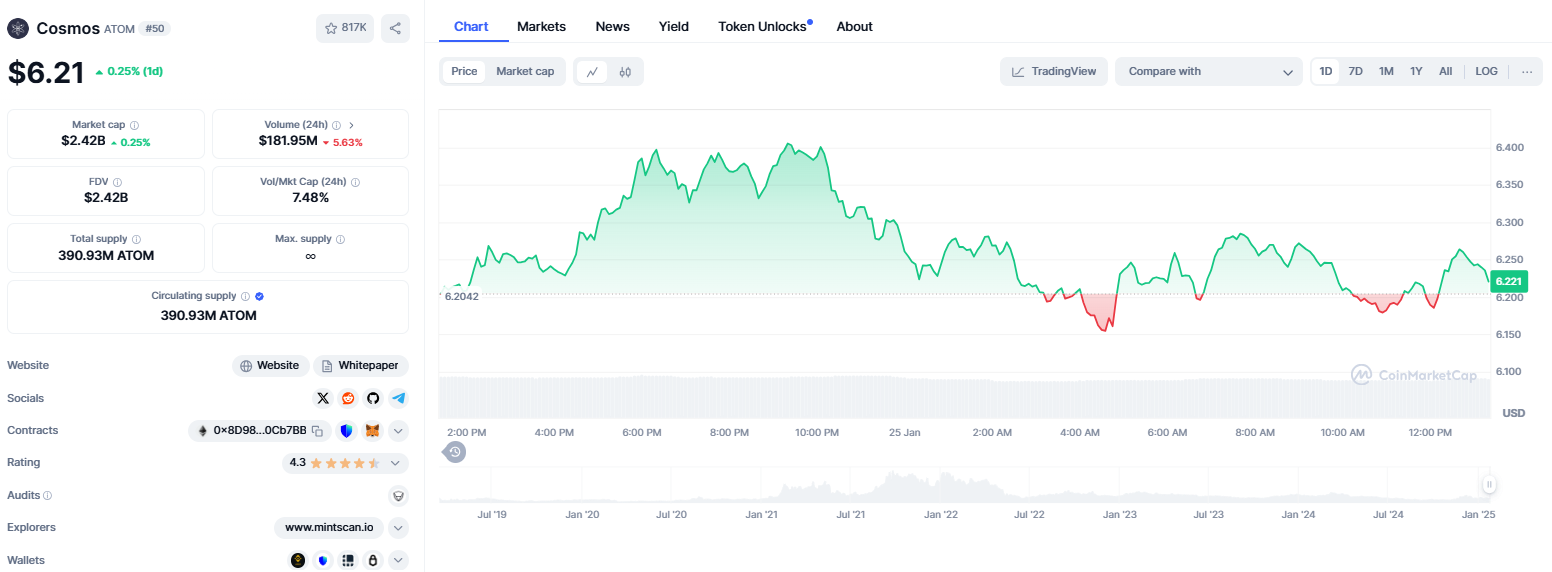Select the 1M time range

click(x=1386, y=71)
